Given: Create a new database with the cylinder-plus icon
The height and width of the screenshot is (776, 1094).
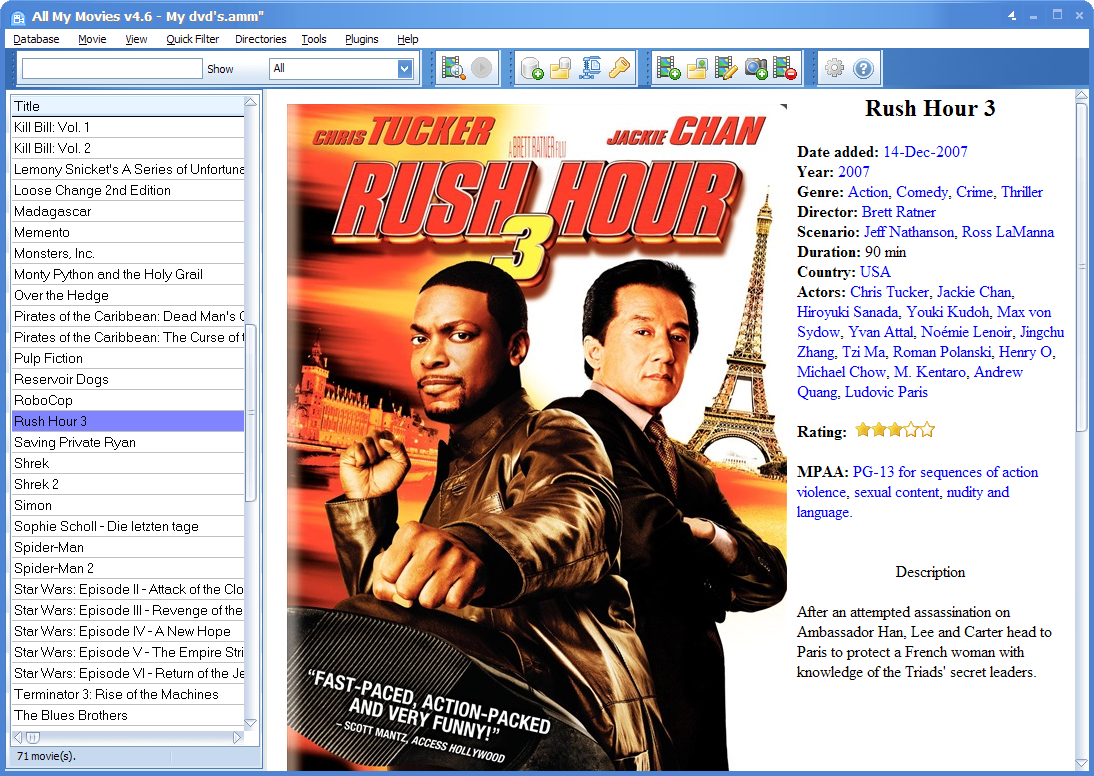Looking at the screenshot, I should coord(532,68).
